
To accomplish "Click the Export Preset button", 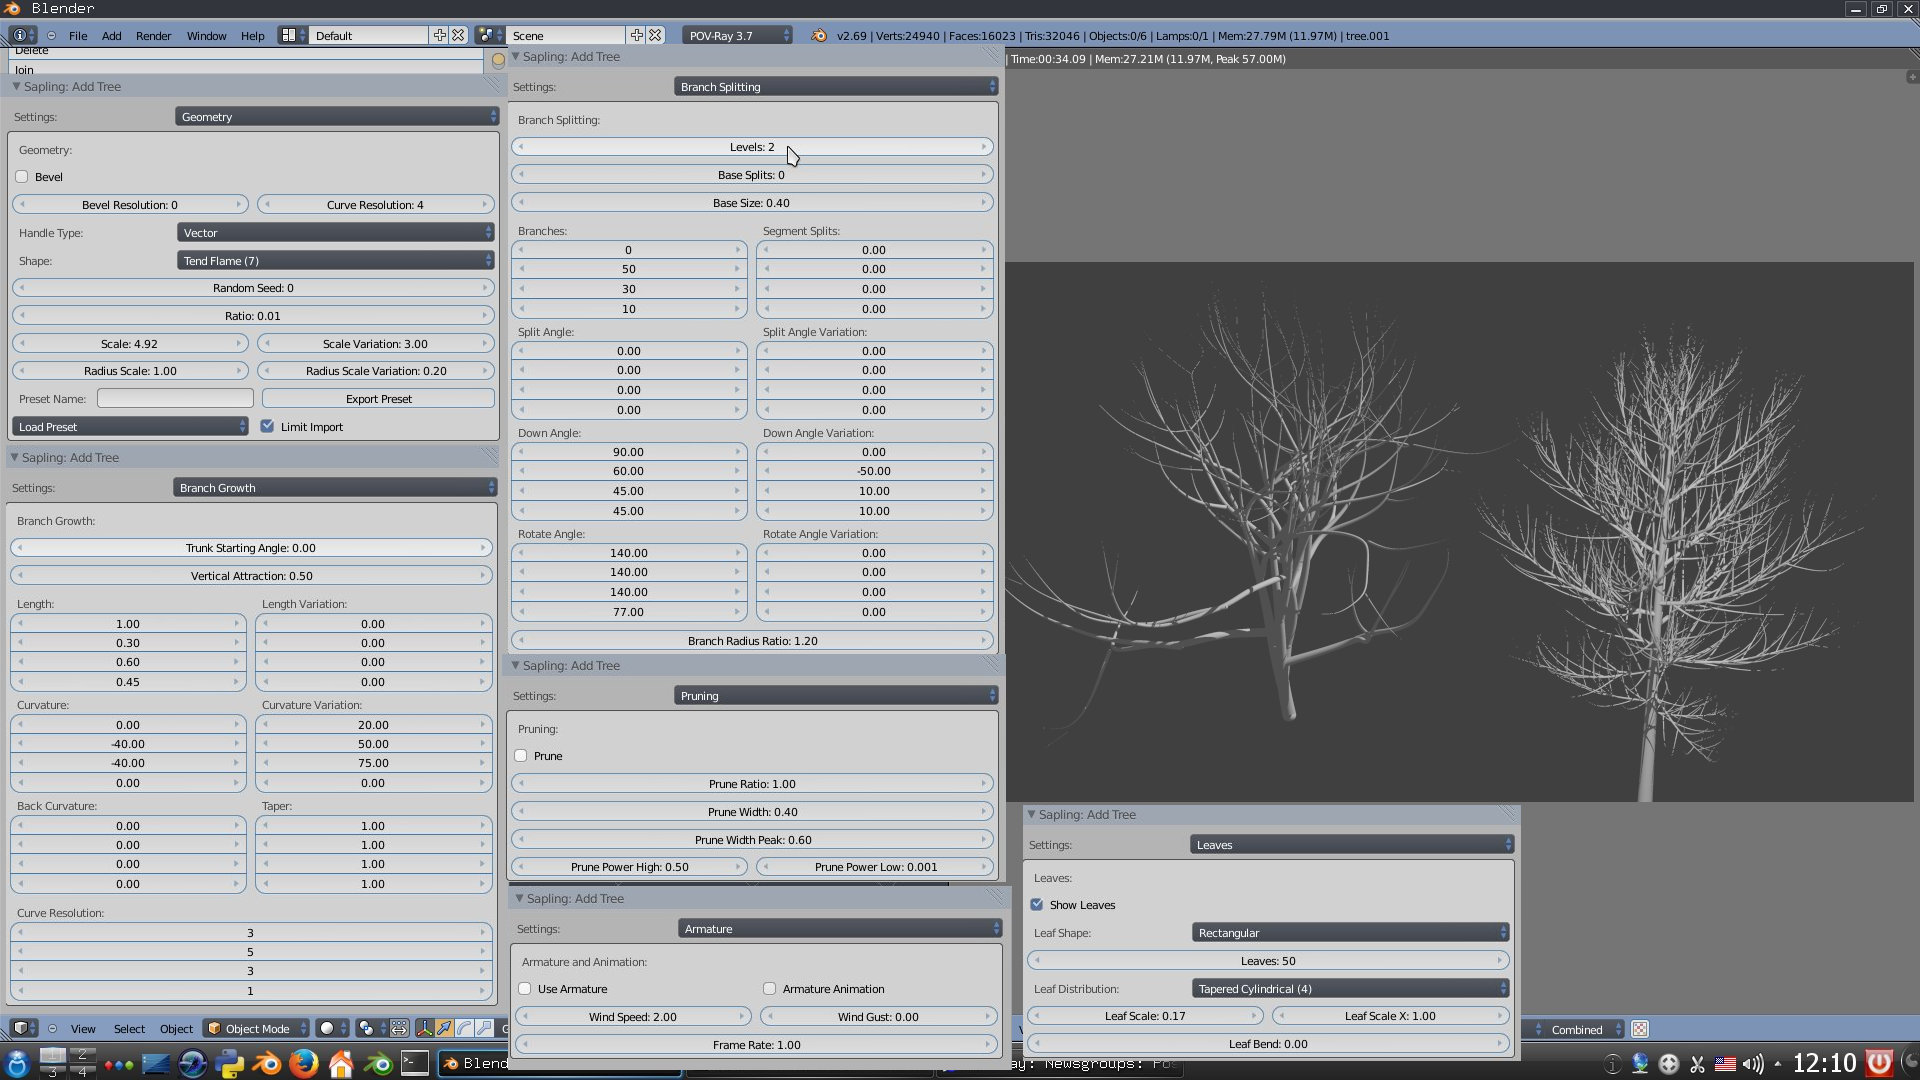I will click(x=378, y=399).
